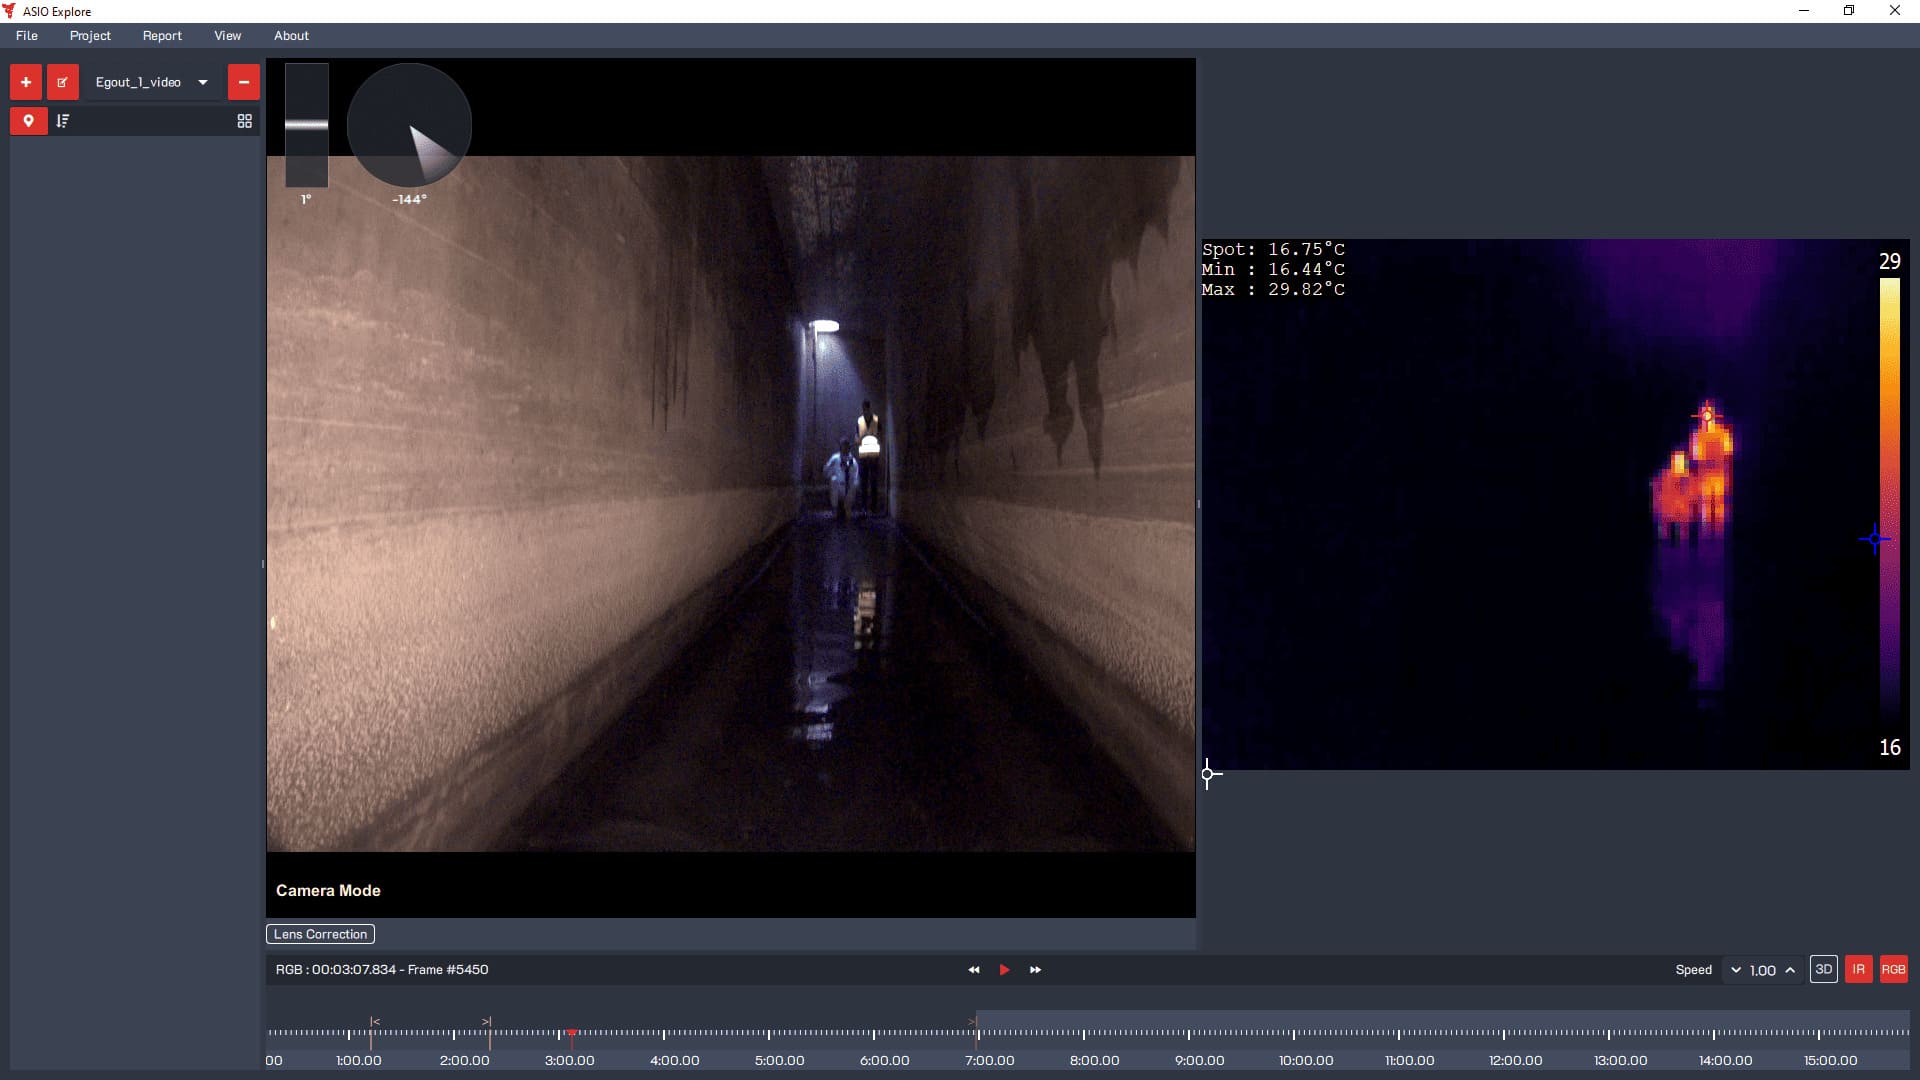Screen dimensions: 1920x1080
Task: Open the Report menu
Action: (162, 35)
